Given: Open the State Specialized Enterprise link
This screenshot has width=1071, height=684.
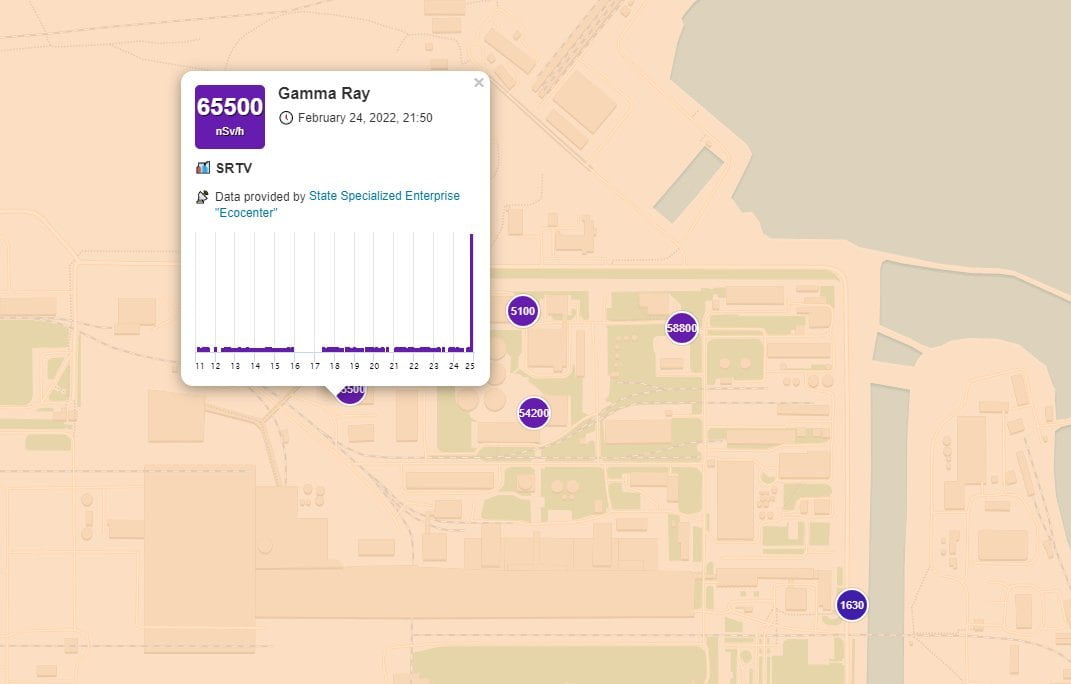Looking at the screenshot, I should tap(384, 196).
